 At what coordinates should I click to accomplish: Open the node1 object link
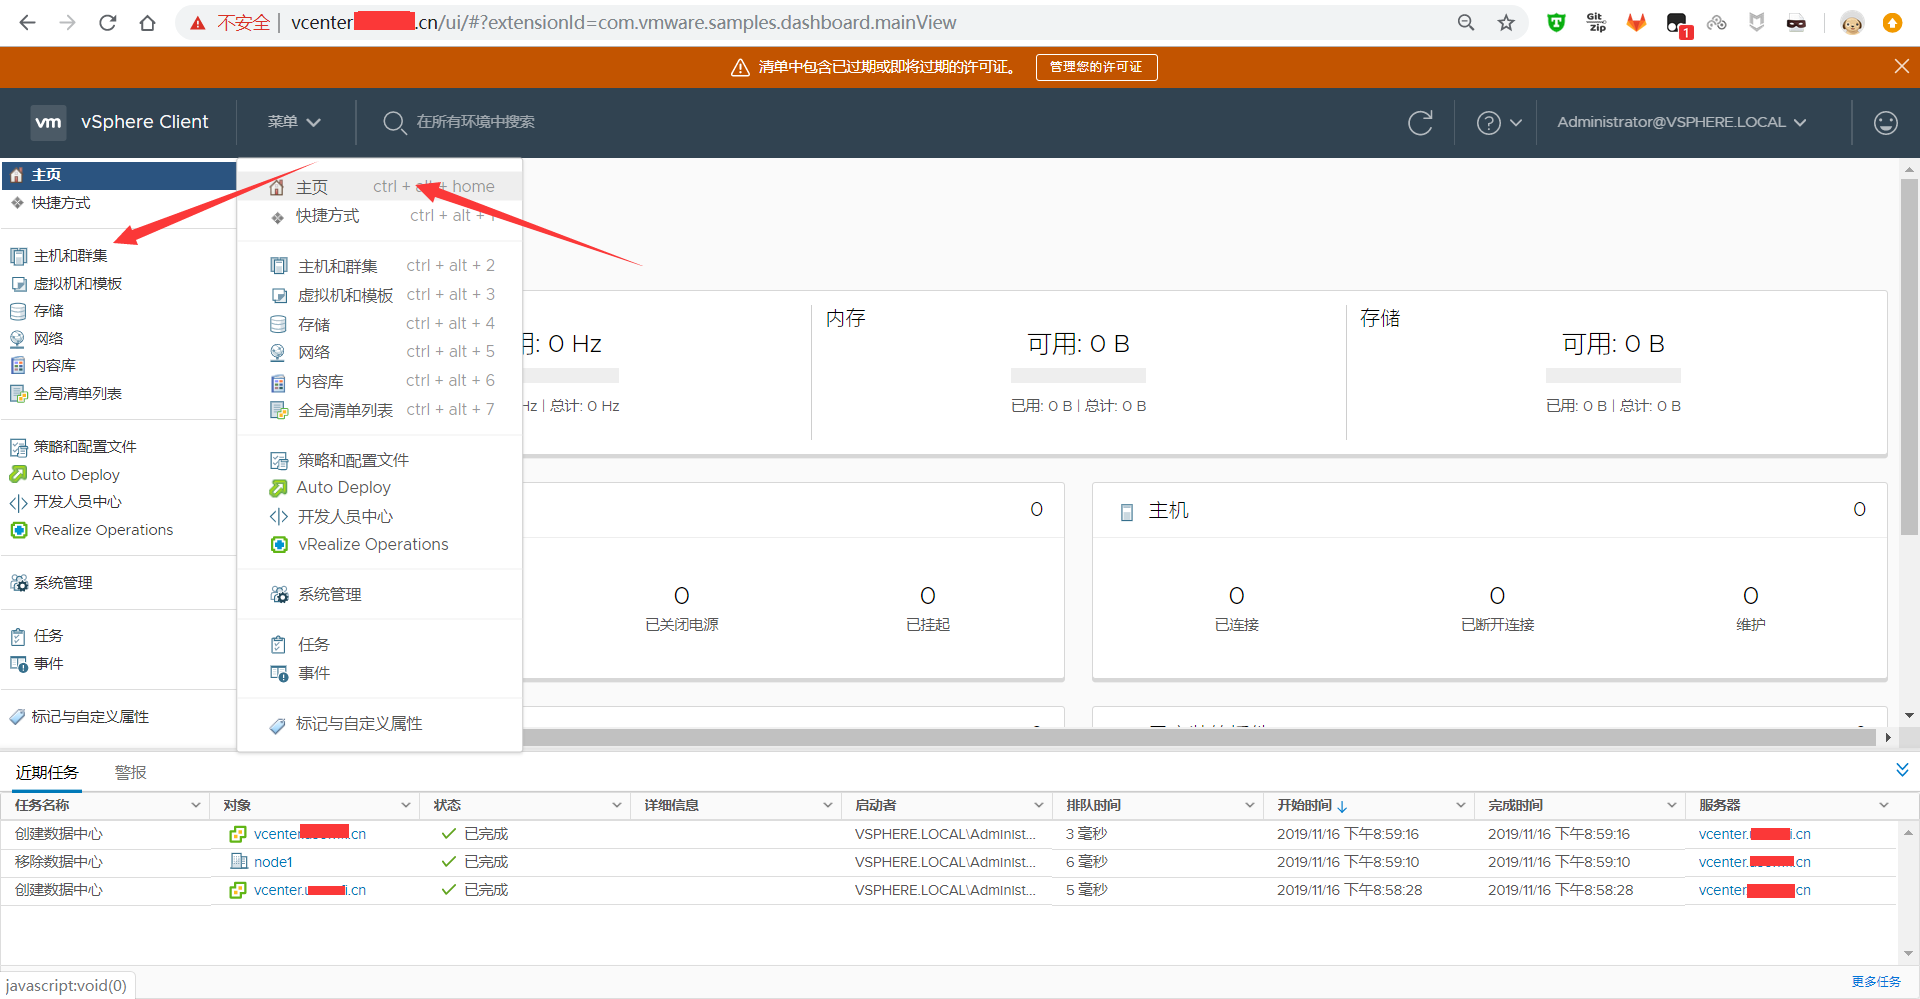273,862
